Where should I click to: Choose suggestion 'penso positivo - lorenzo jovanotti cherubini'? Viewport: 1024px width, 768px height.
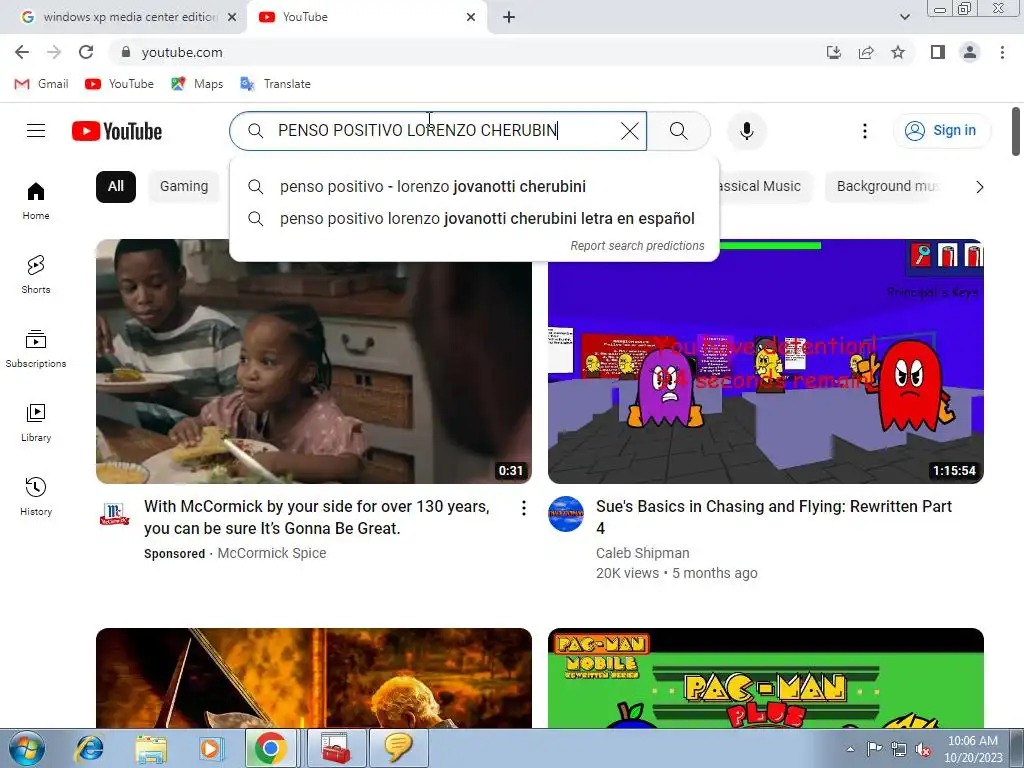[475, 187]
